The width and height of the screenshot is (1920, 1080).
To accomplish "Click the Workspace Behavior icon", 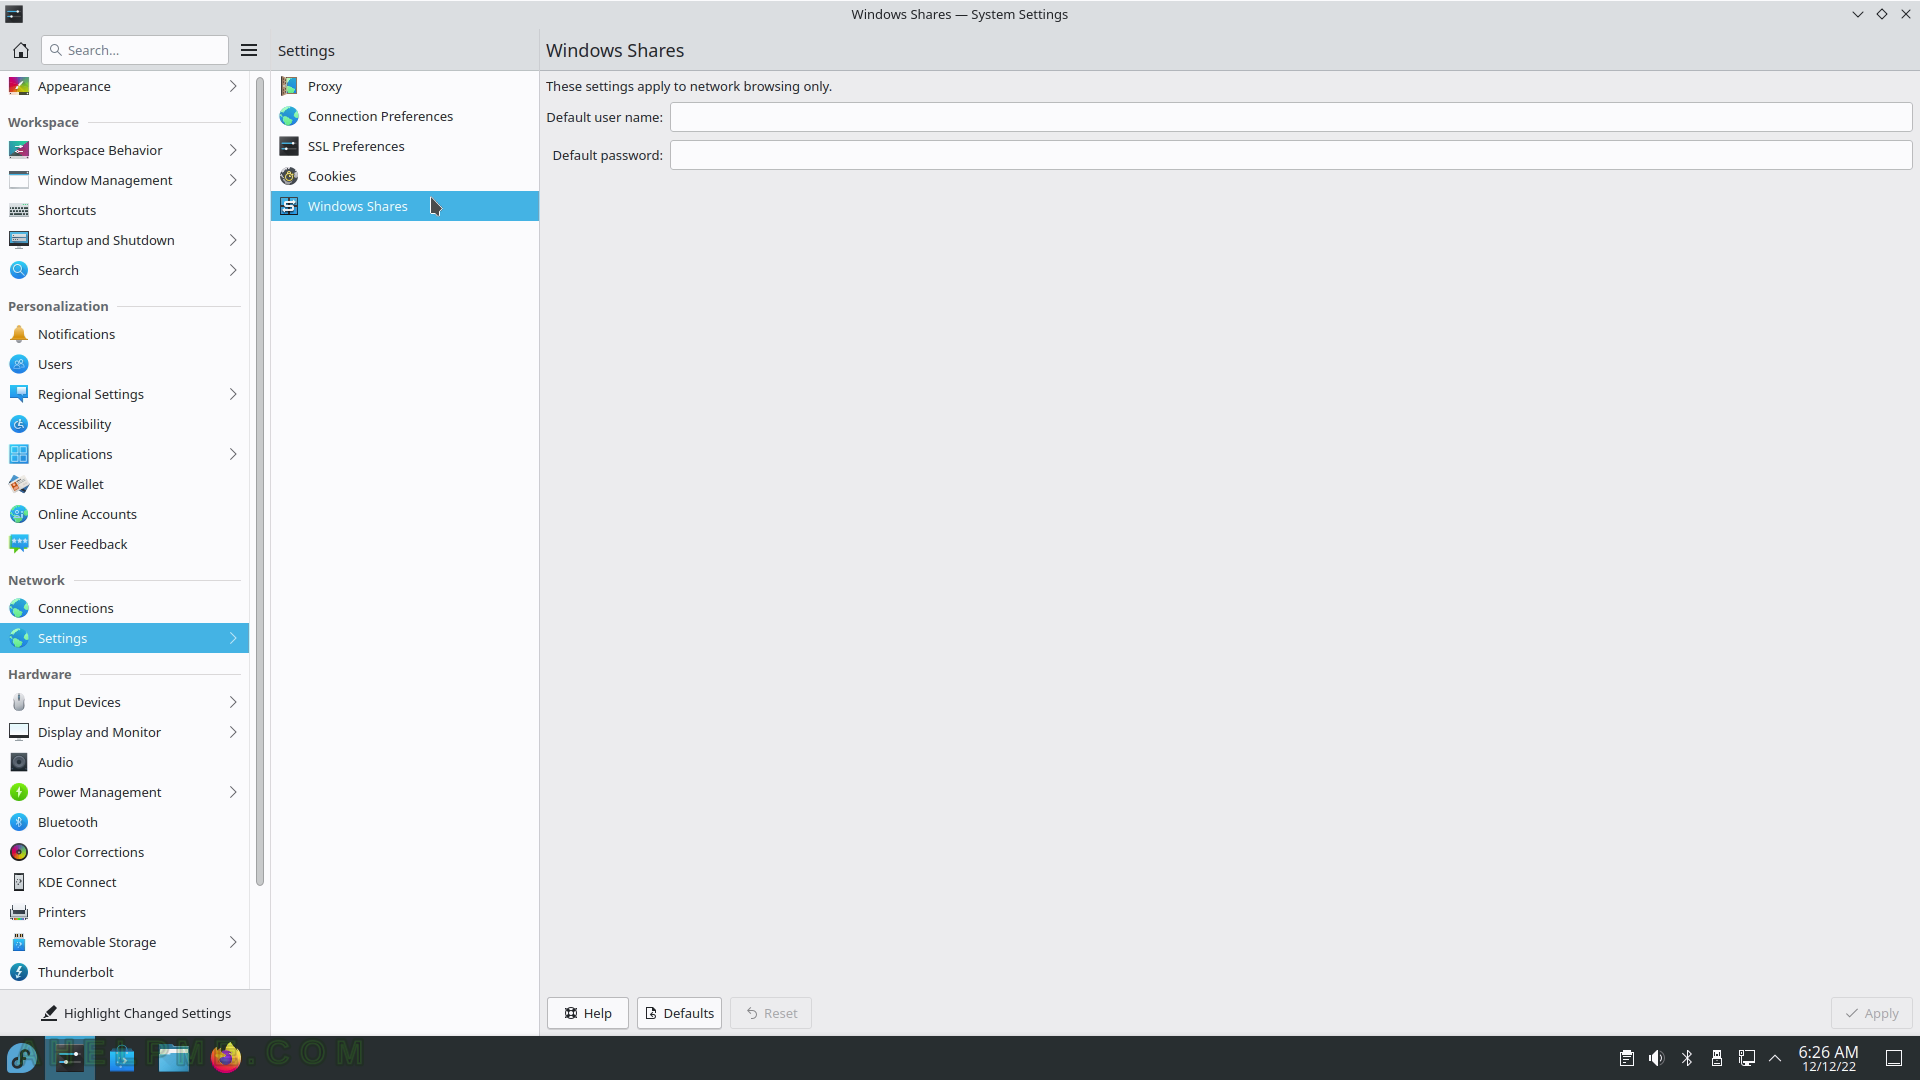I will [19, 150].
